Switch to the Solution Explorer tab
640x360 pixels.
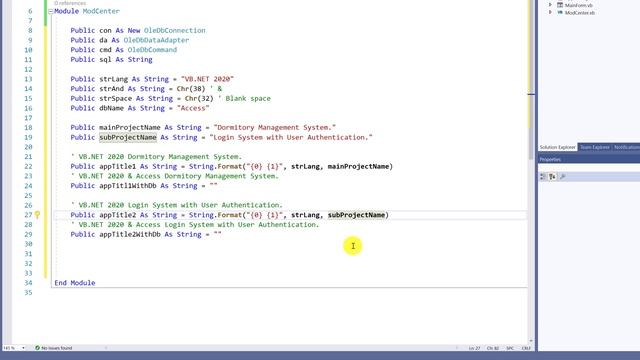click(558, 147)
